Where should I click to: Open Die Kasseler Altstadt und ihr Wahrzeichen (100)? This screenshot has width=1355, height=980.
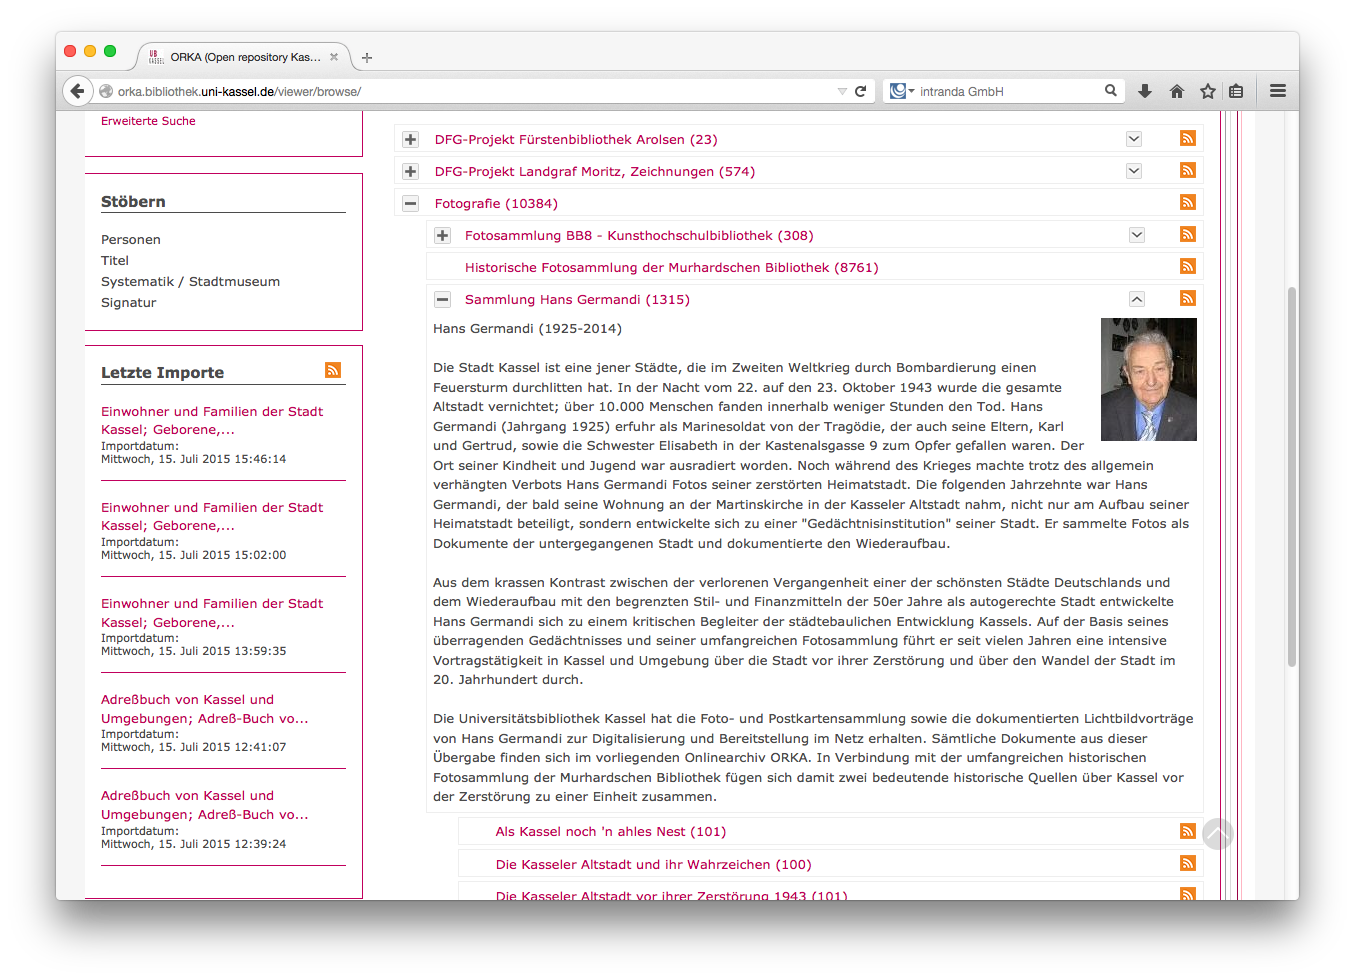(x=654, y=865)
